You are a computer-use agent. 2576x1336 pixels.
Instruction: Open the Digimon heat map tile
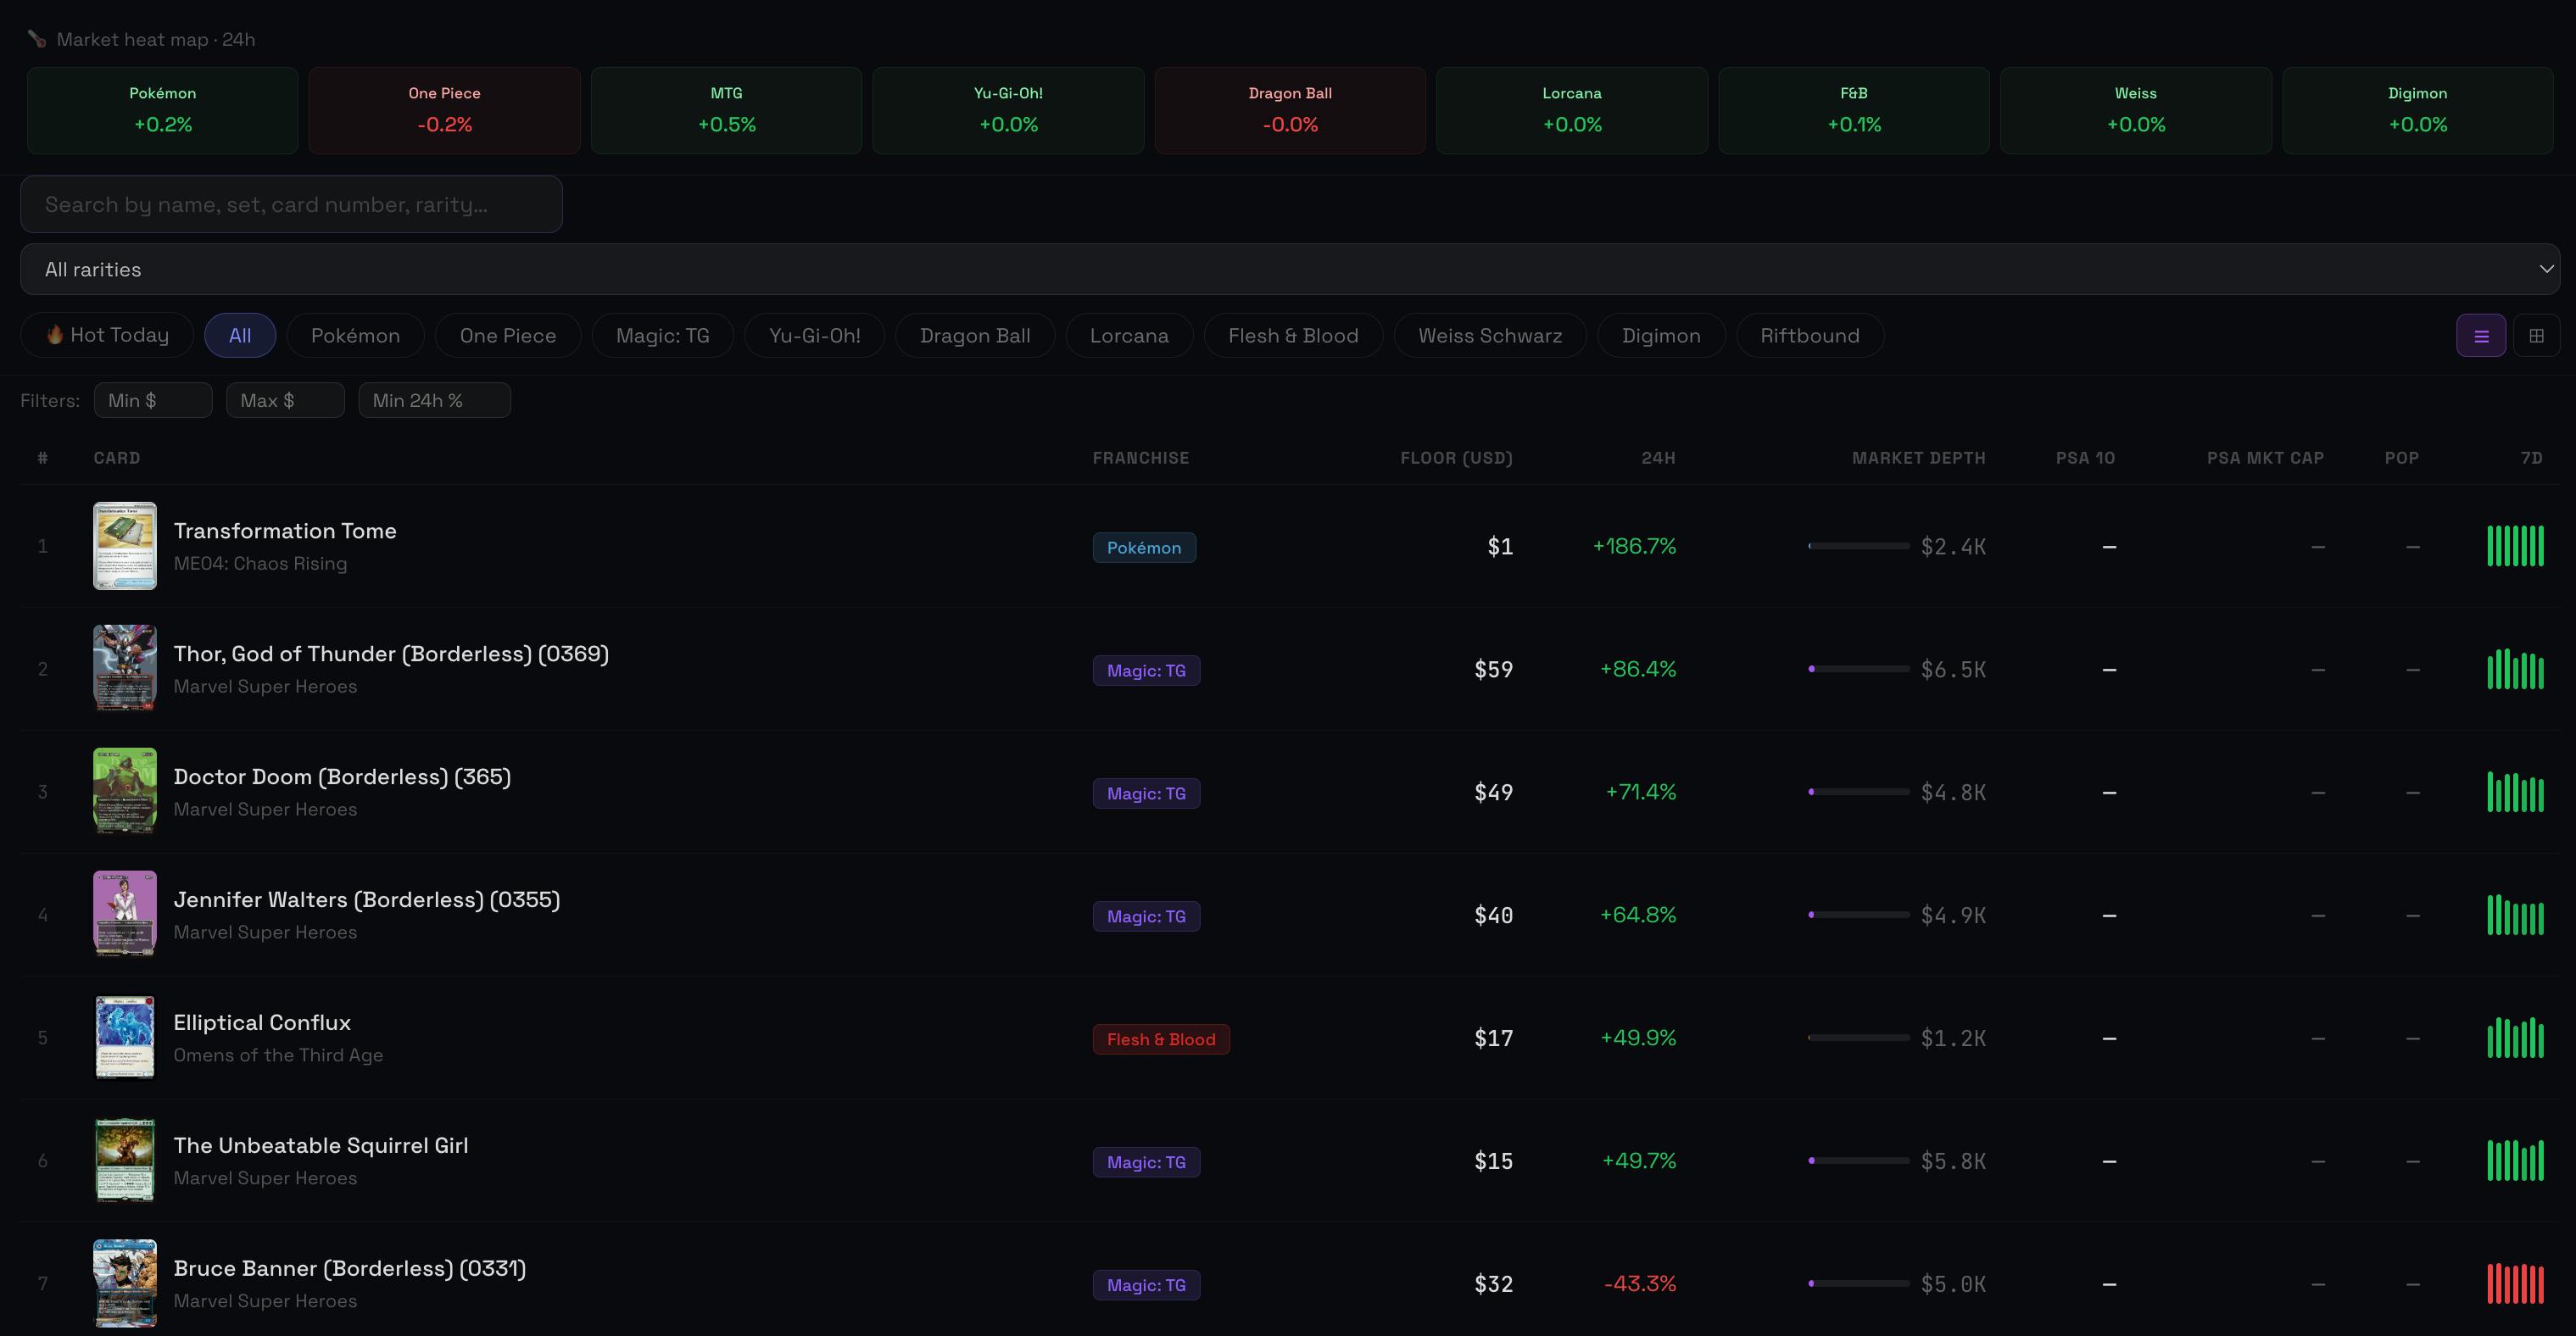(2418, 110)
